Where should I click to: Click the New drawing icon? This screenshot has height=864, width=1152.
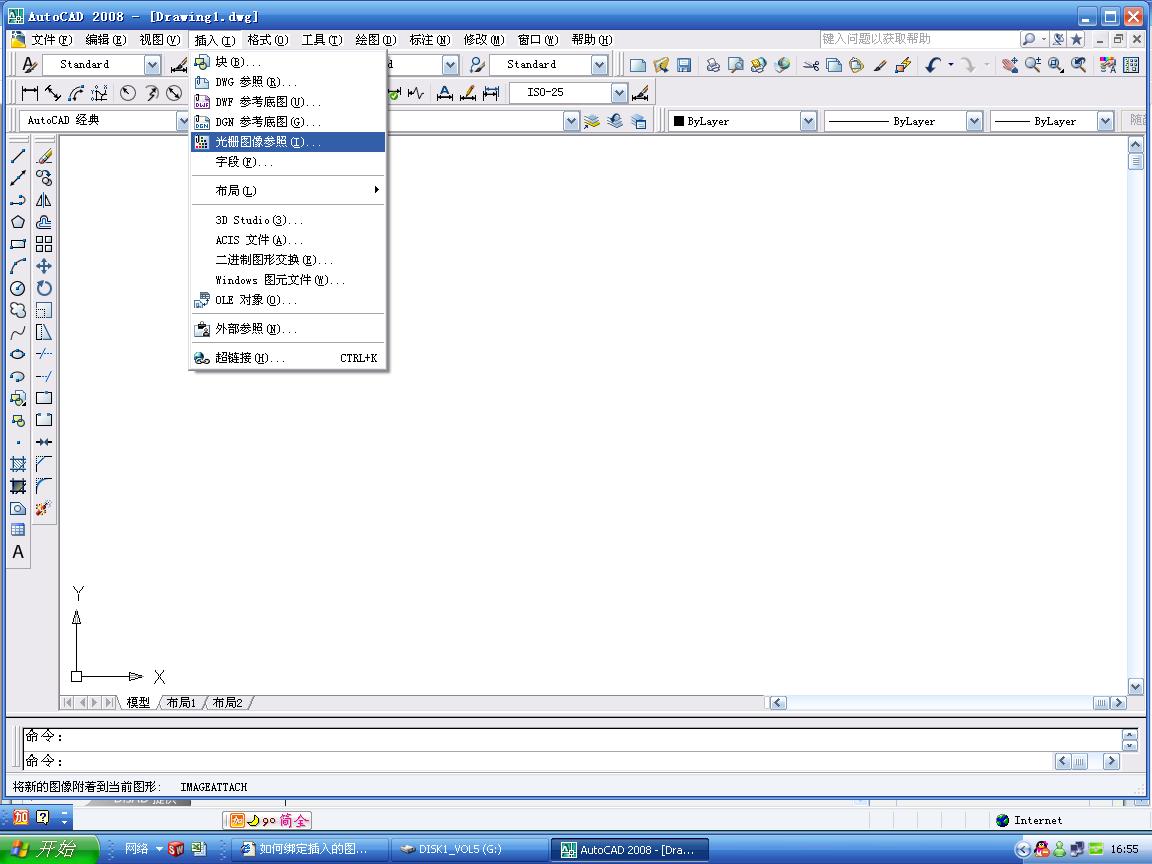coord(638,65)
